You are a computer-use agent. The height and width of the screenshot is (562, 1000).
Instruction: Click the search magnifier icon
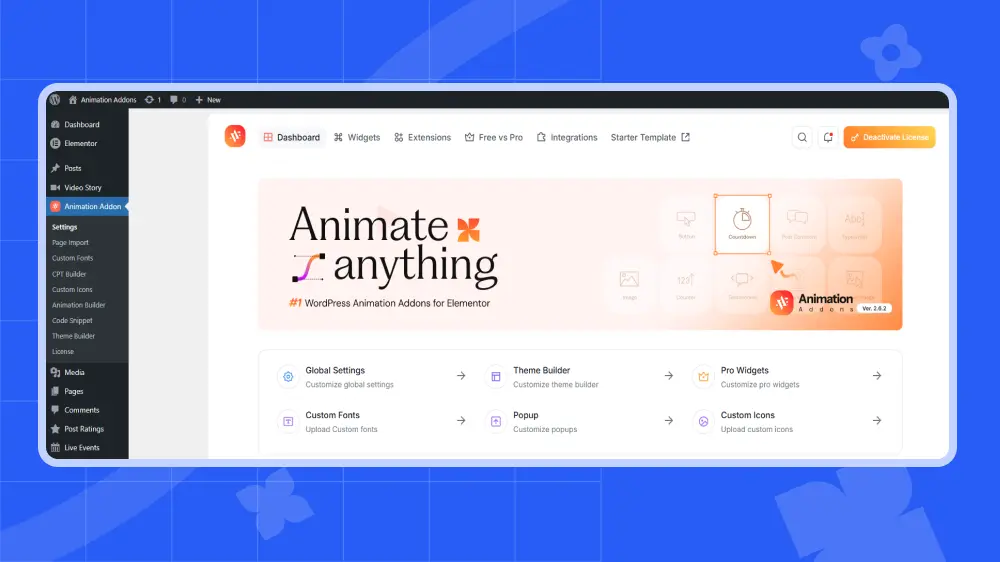802,137
